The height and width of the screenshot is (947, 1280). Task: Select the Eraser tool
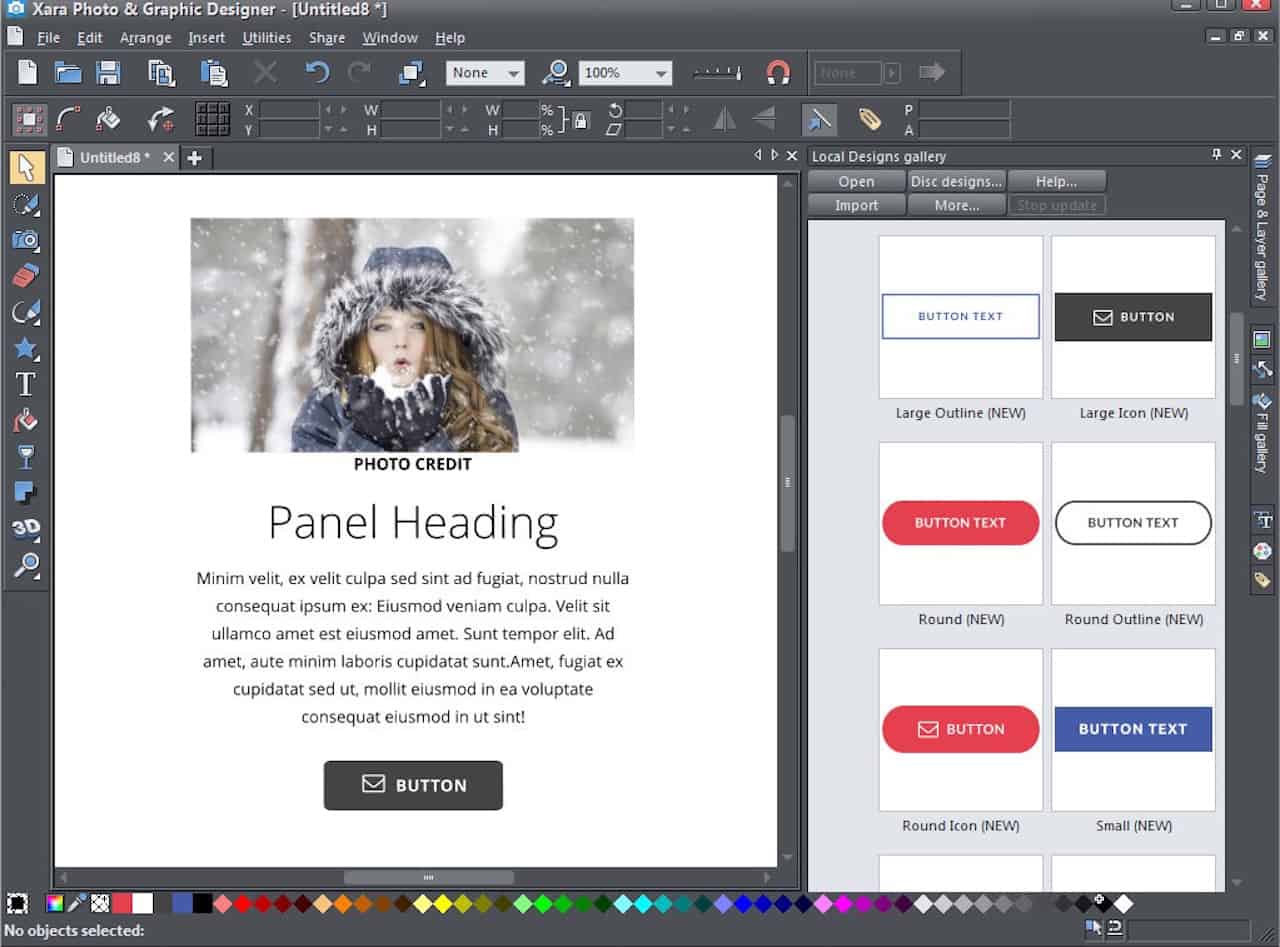tap(26, 276)
